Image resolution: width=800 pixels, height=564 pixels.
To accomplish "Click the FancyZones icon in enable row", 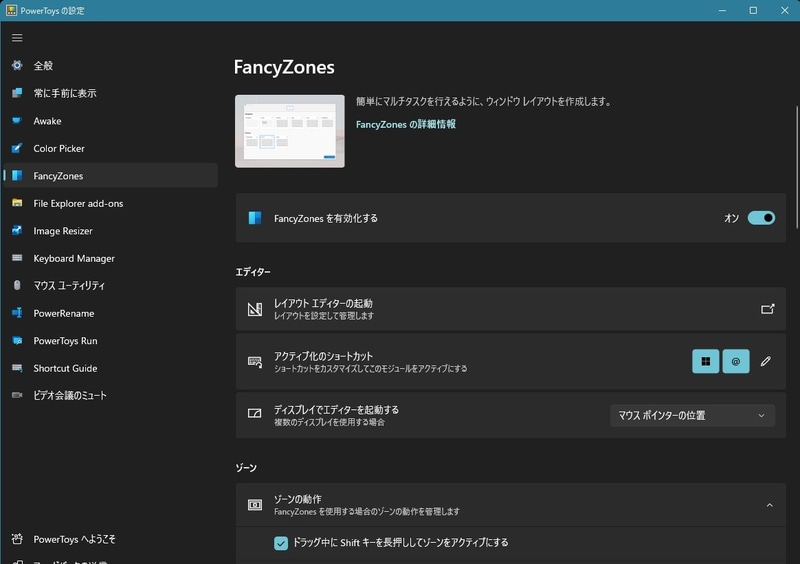I will click(255, 218).
